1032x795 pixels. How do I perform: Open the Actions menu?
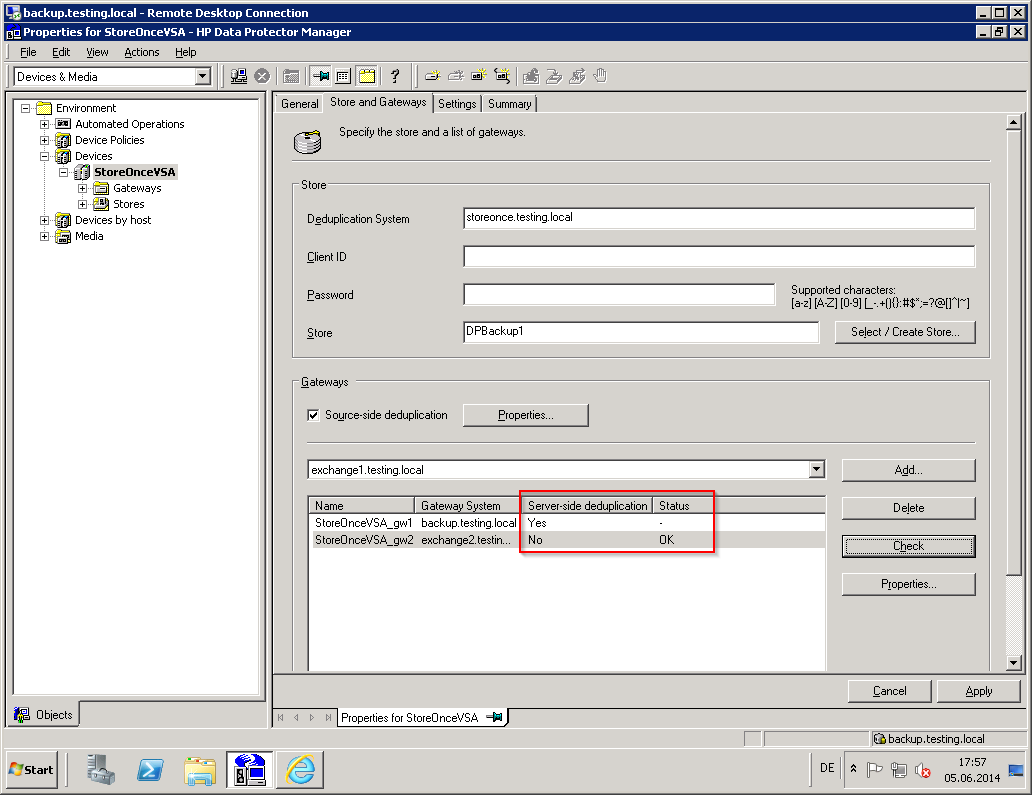[x=142, y=52]
